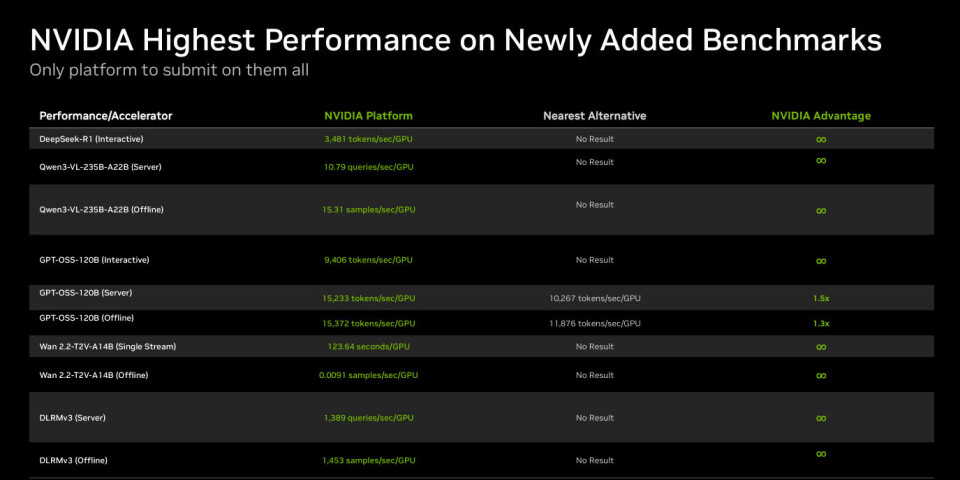Click the GPT-OSS-120B (Server) row label

tap(86, 293)
